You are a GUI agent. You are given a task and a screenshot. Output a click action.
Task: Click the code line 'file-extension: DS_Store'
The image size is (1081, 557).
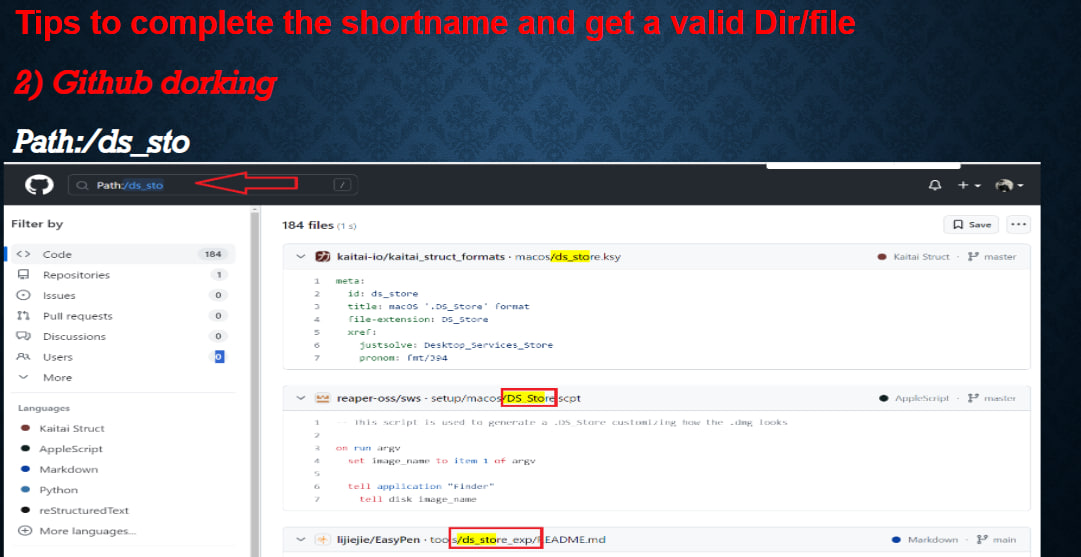(x=418, y=319)
